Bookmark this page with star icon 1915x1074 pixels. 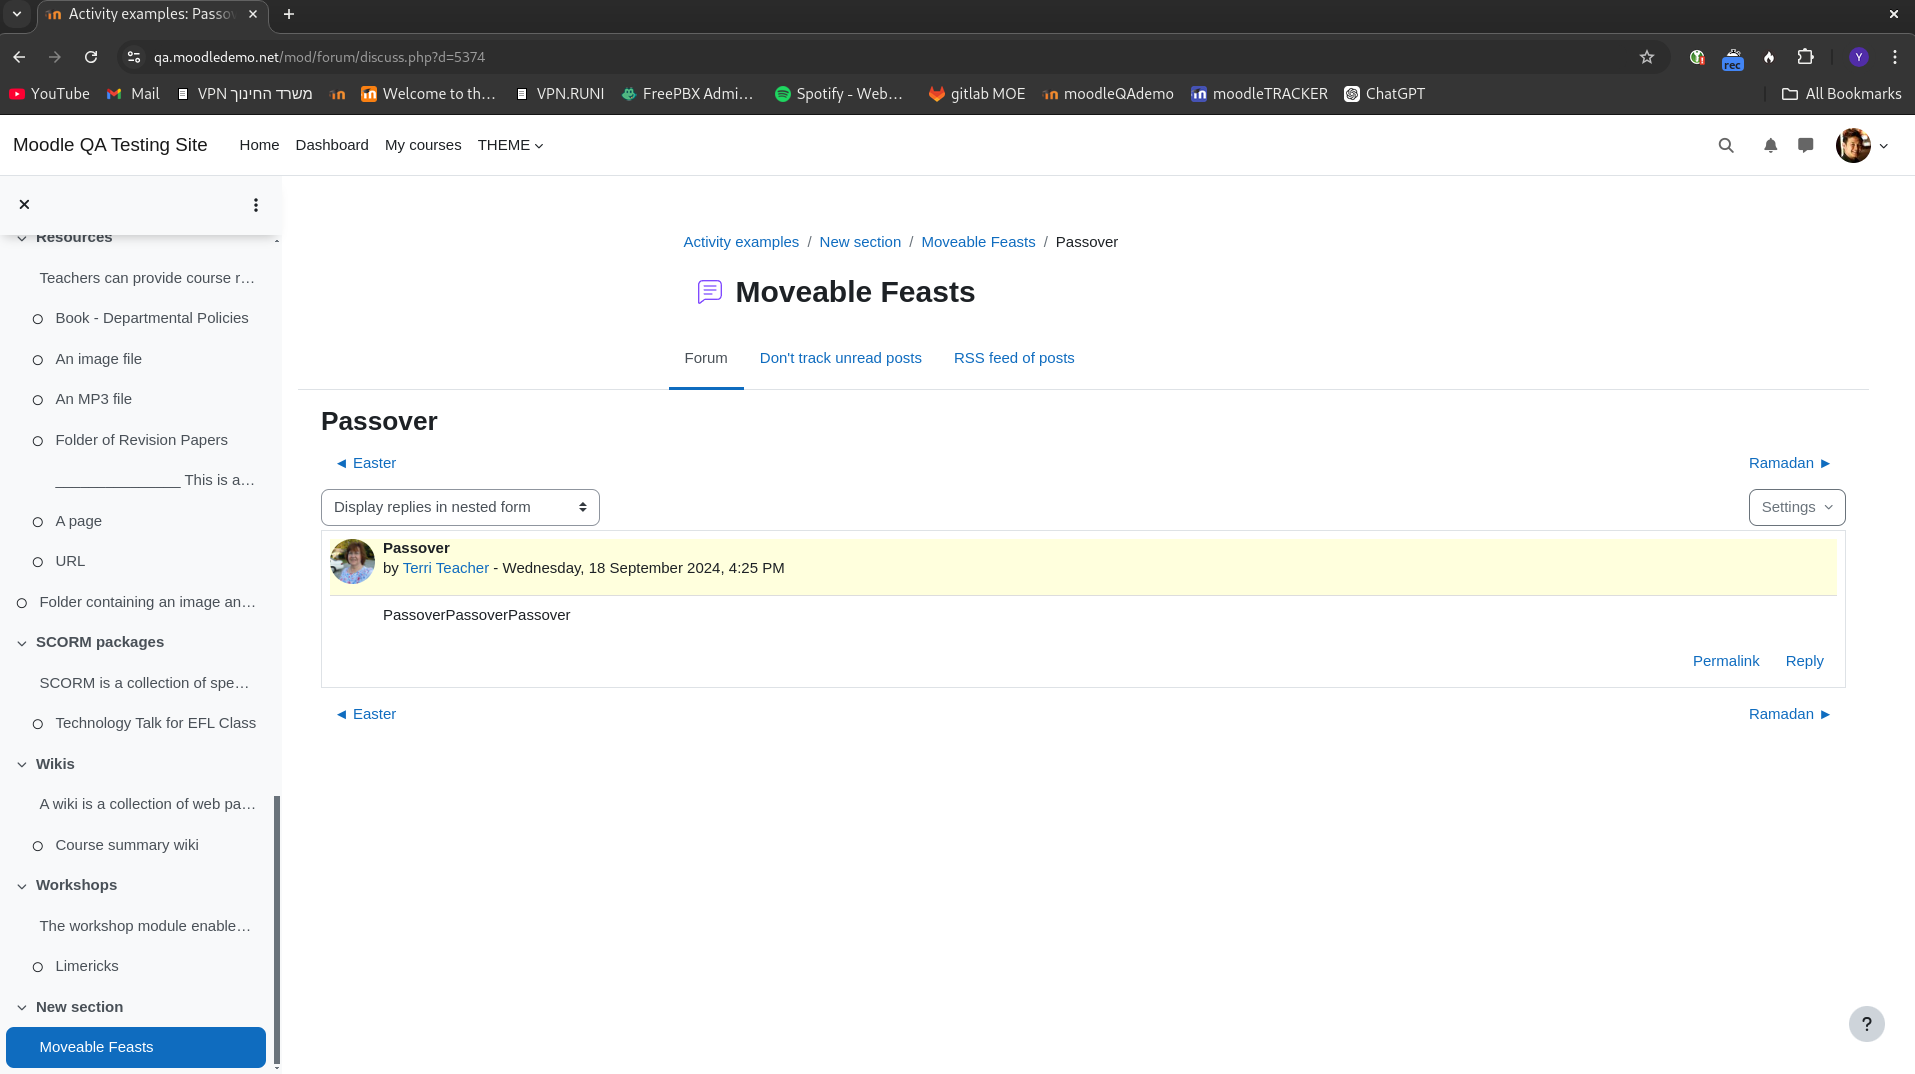tap(1647, 57)
